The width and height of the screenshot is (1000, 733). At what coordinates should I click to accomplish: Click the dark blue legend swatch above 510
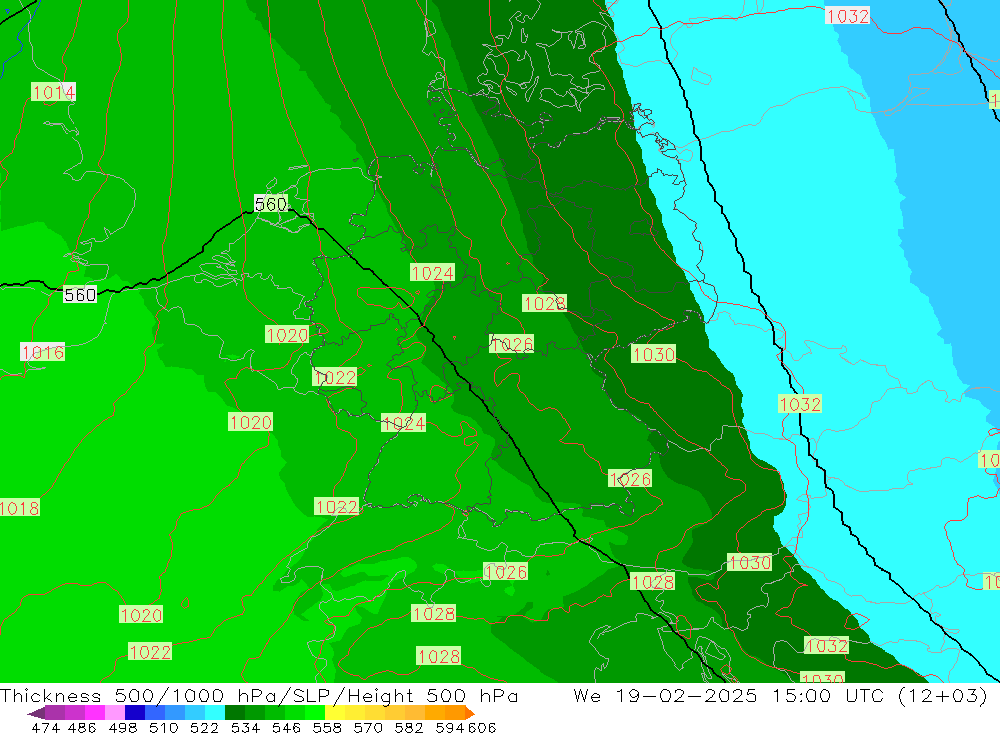[x=135, y=713]
